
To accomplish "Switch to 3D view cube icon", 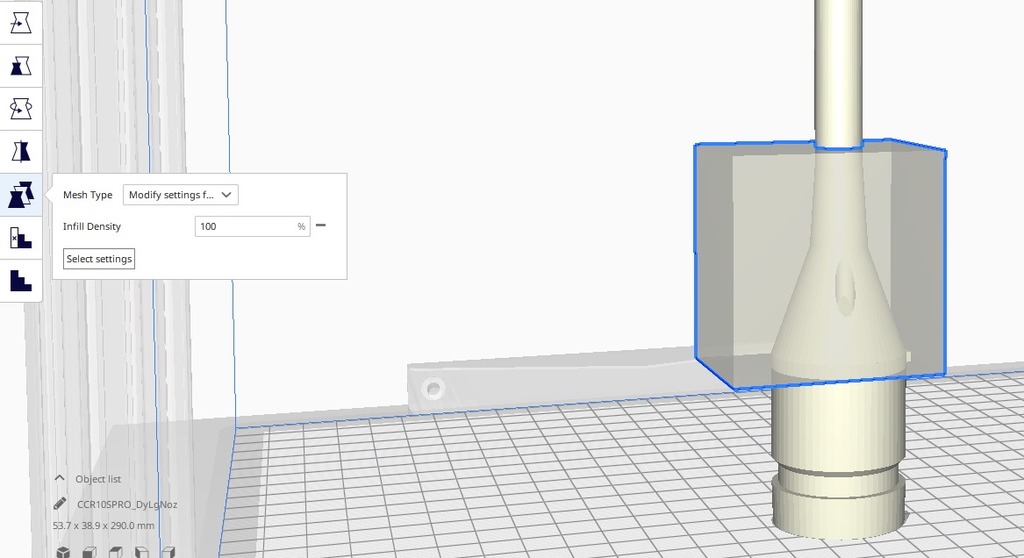I will coord(63,552).
